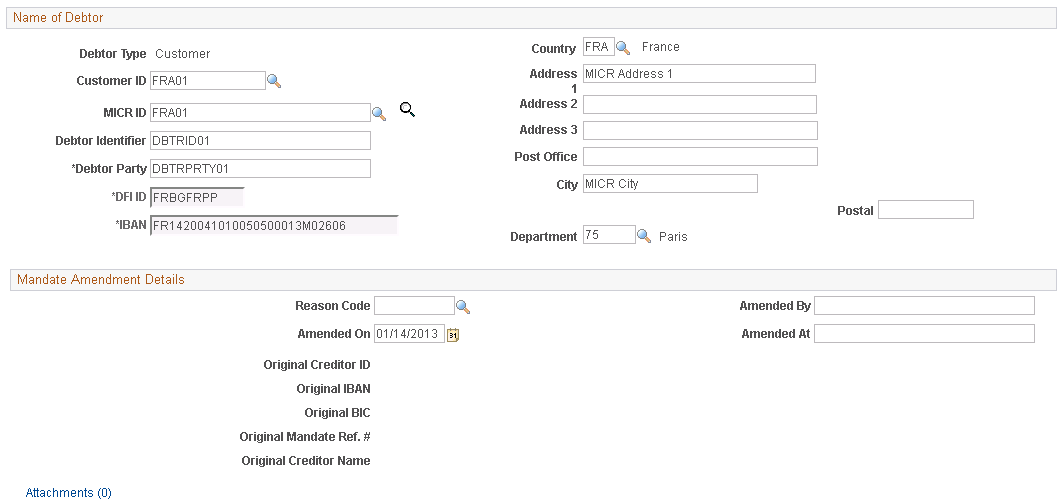Click the Original Creditor ID label
The width and height of the screenshot is (1062, 504).
317,364
